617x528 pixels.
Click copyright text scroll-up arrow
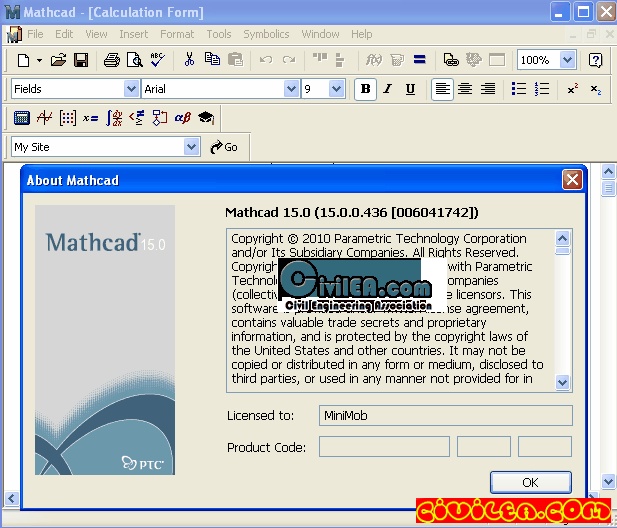[x=563, y=238]
